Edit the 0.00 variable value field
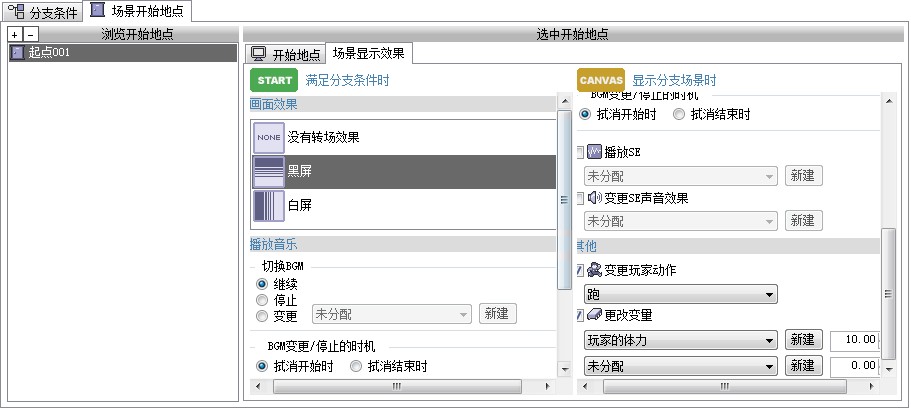Viewport: 911px width, 409px height. point(854,367)
